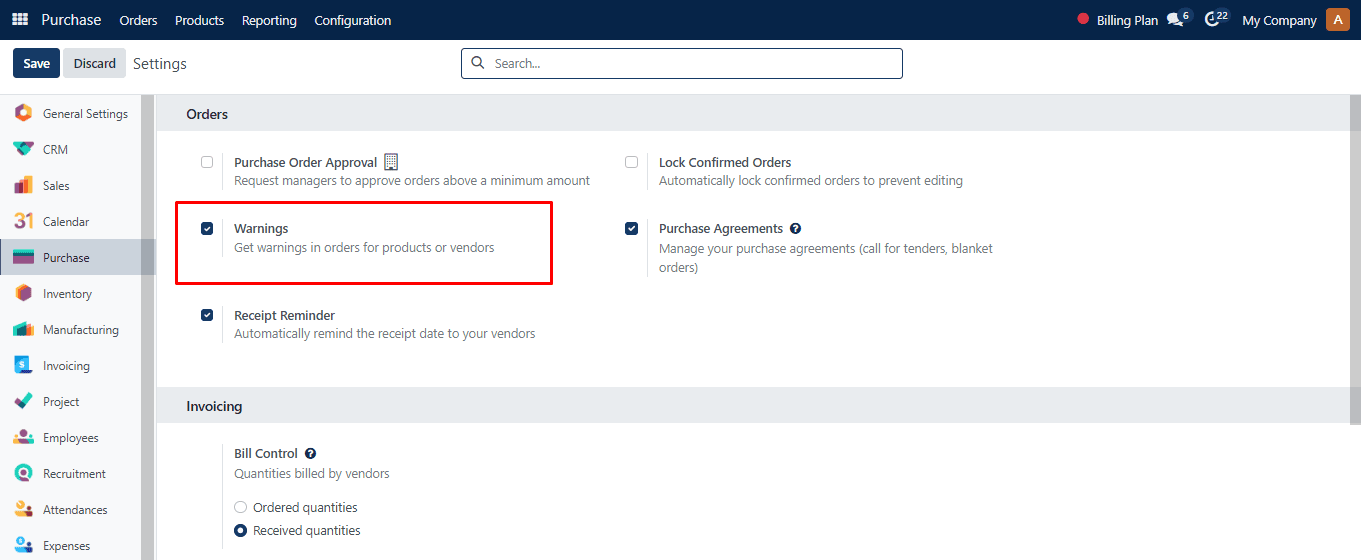Open the Configuration menu
This screenshot has width=1361, height=560.
[x=353, y=20]
